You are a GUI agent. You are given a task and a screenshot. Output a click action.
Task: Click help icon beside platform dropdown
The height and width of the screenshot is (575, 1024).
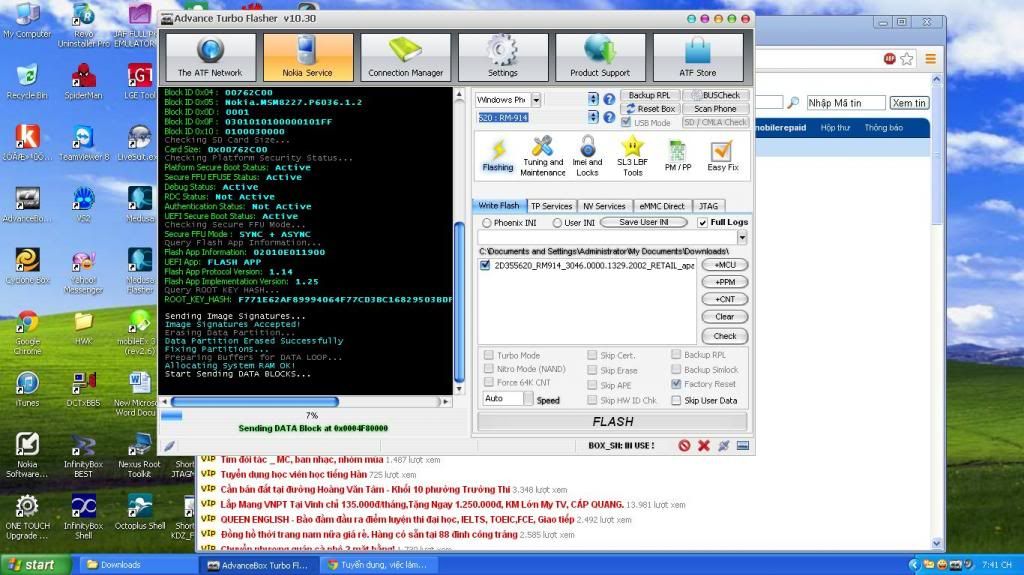click(x=609, y=99)
